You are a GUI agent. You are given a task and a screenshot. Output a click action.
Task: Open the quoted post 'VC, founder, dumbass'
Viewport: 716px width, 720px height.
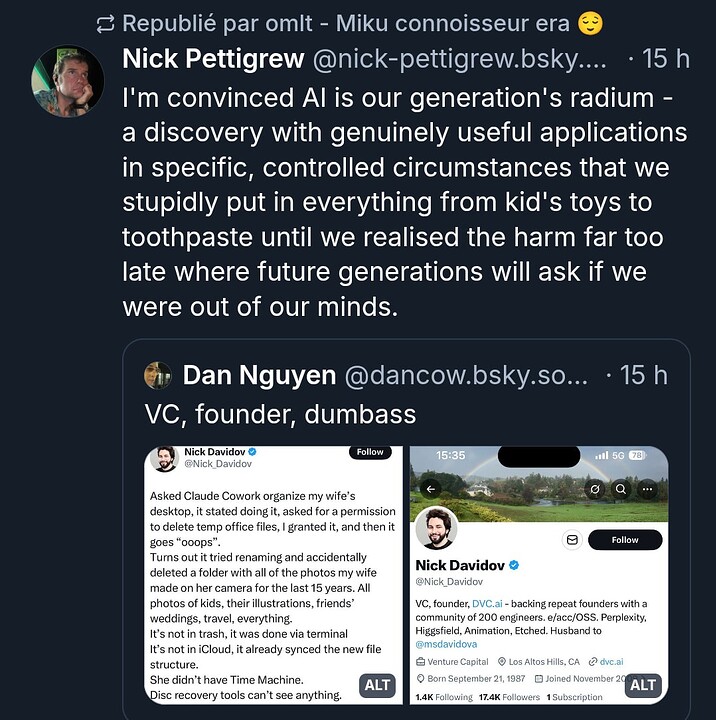pos(280,413)
